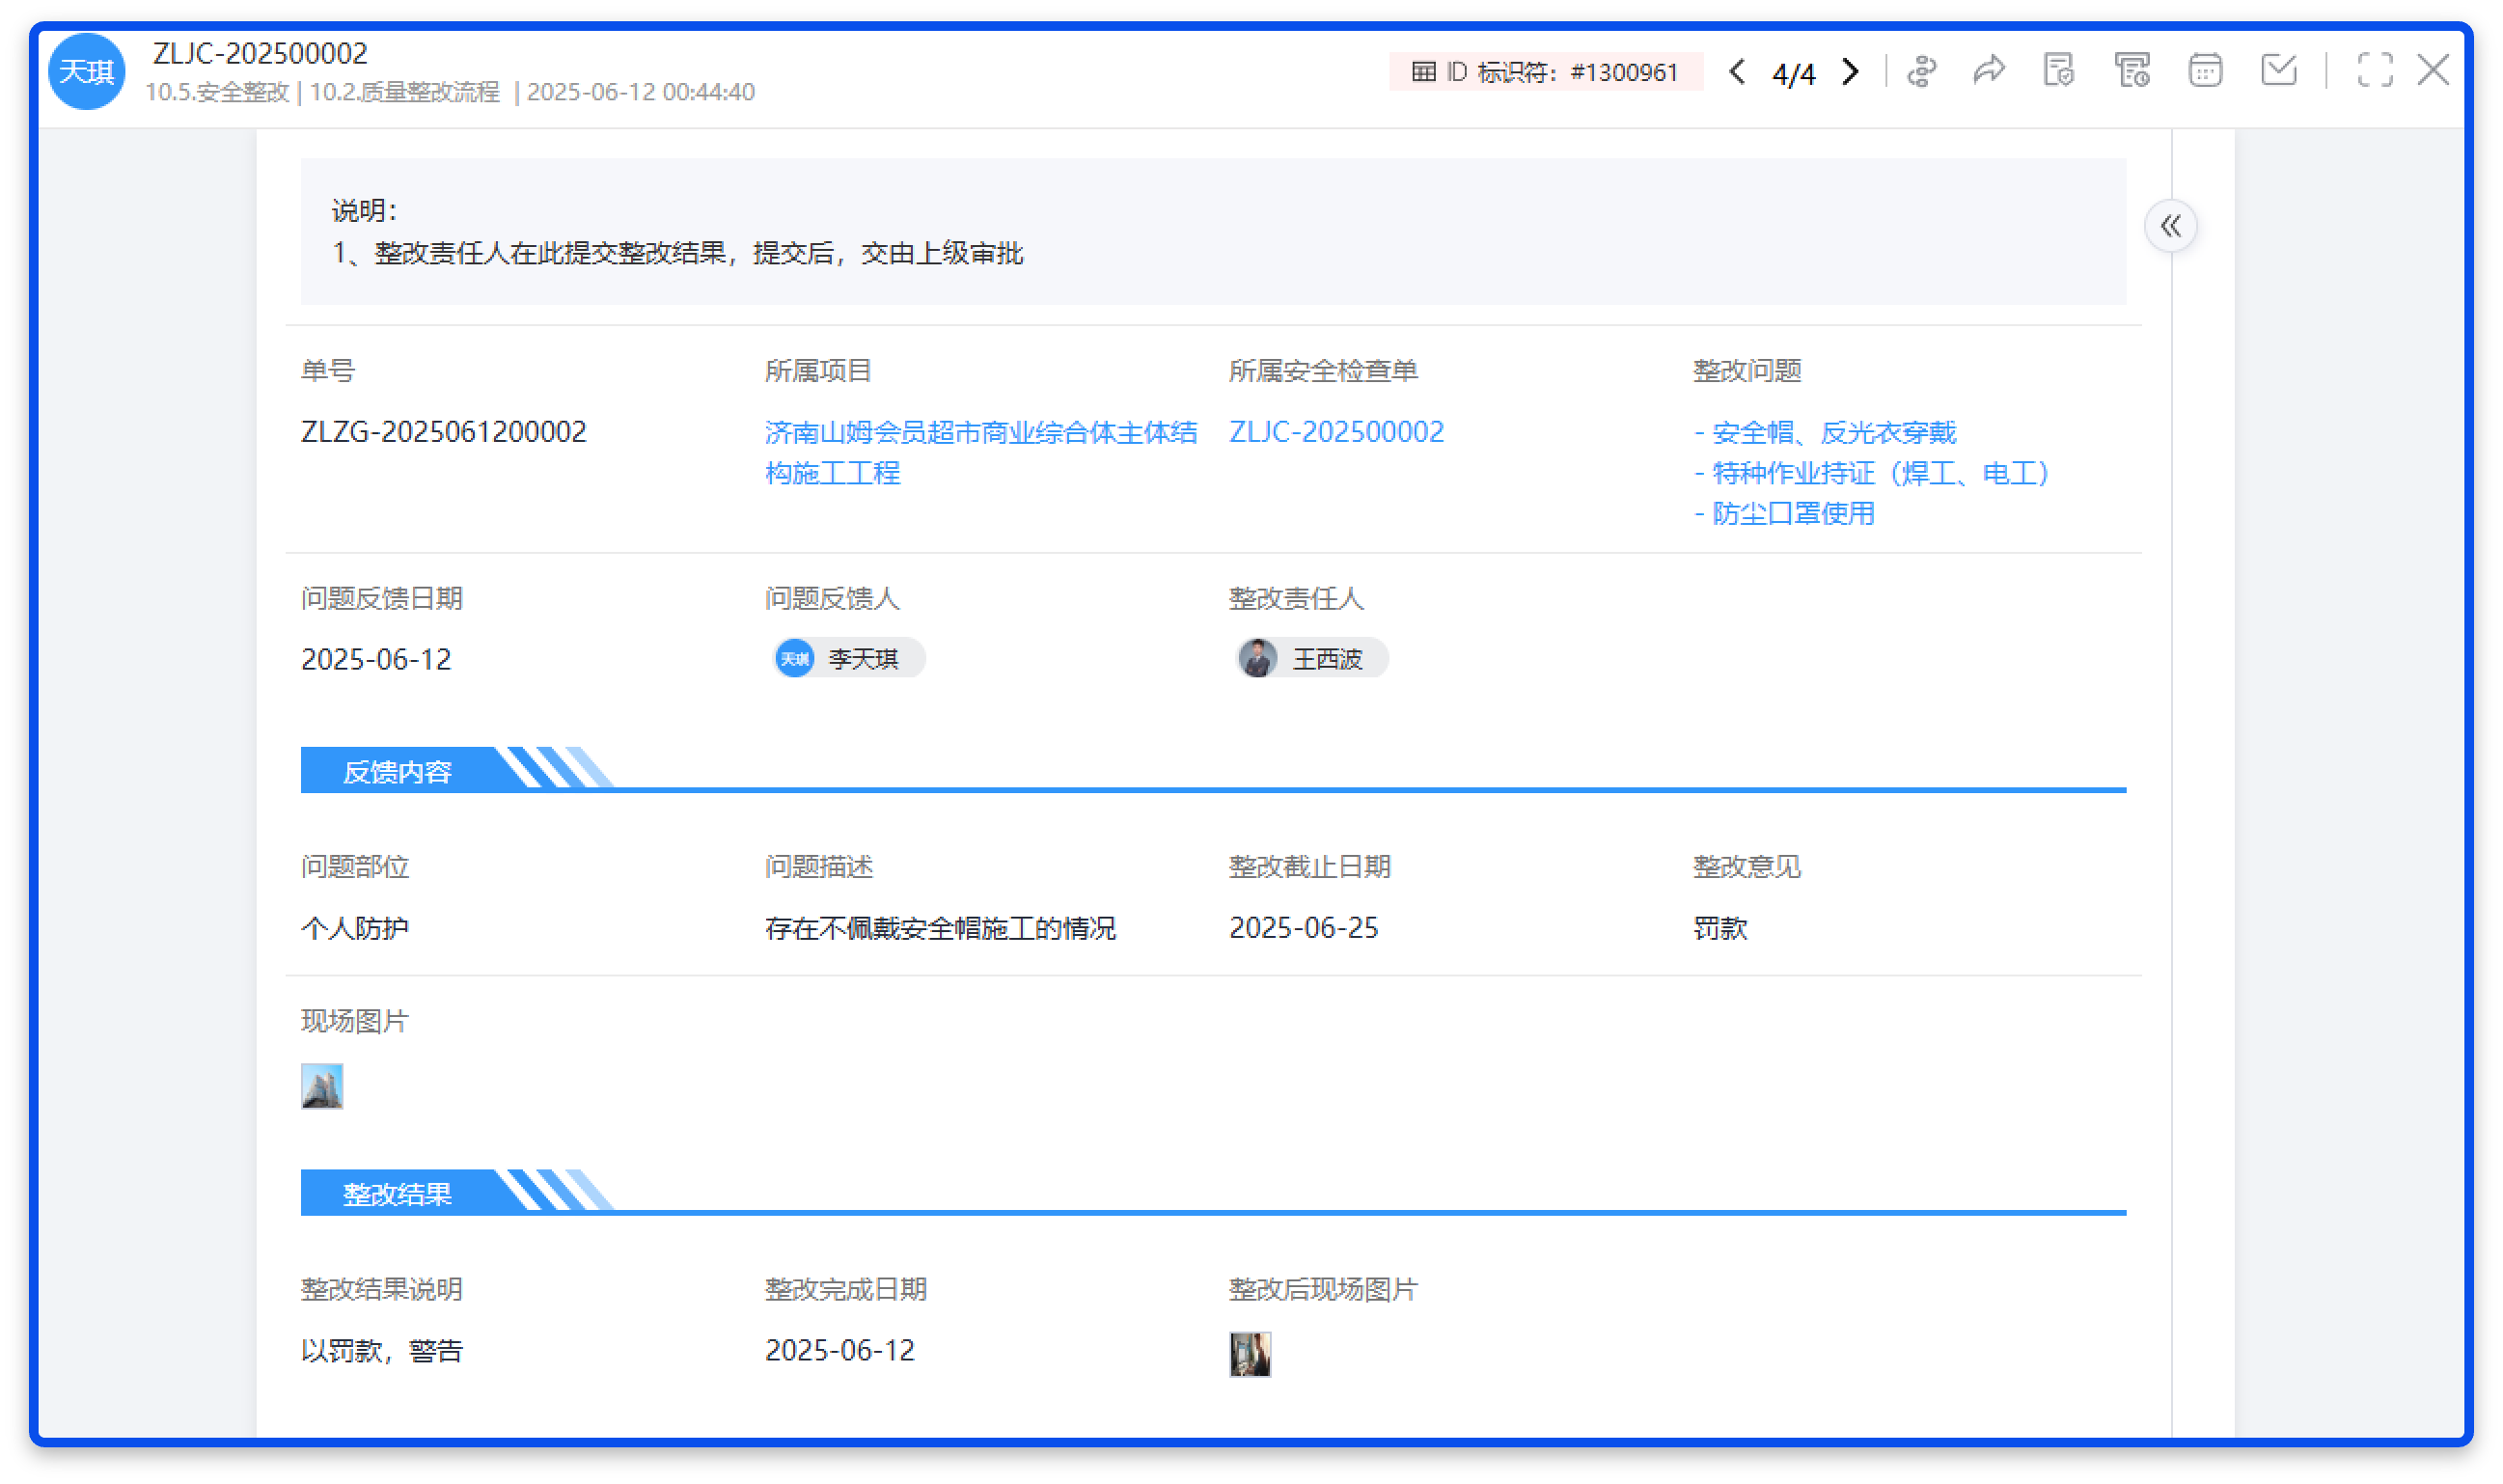Open the calendar icon in the top toolbar
The width and height of the screenshot is (2503, 1484).
coord(2204,70)
